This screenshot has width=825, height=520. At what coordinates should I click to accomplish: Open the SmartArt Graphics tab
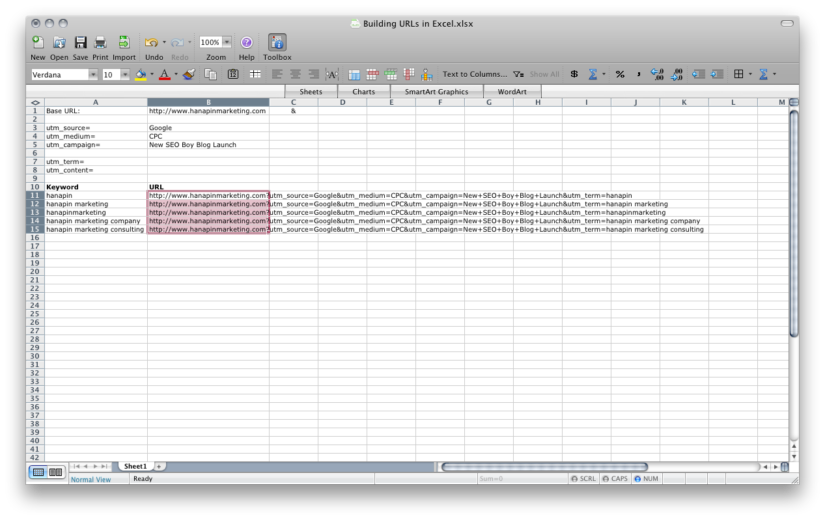coord(436,92)
